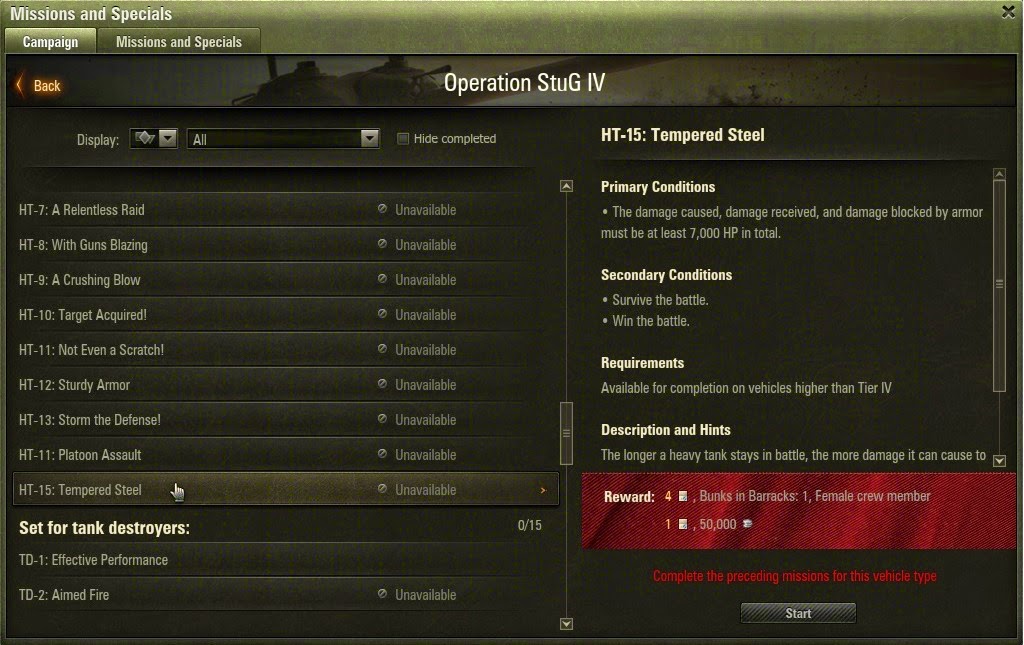This screenshot has width=1024, height=645.
Task: Open the vehicle type display dropdown
Action: (x=153, y=138)
